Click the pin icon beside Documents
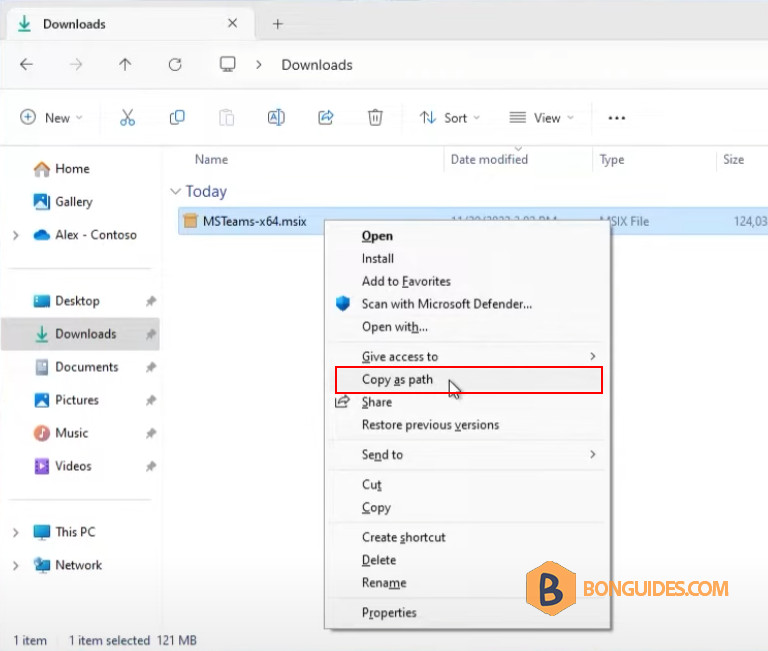This screenshot has height=651, width=768. tap(151, 367)
